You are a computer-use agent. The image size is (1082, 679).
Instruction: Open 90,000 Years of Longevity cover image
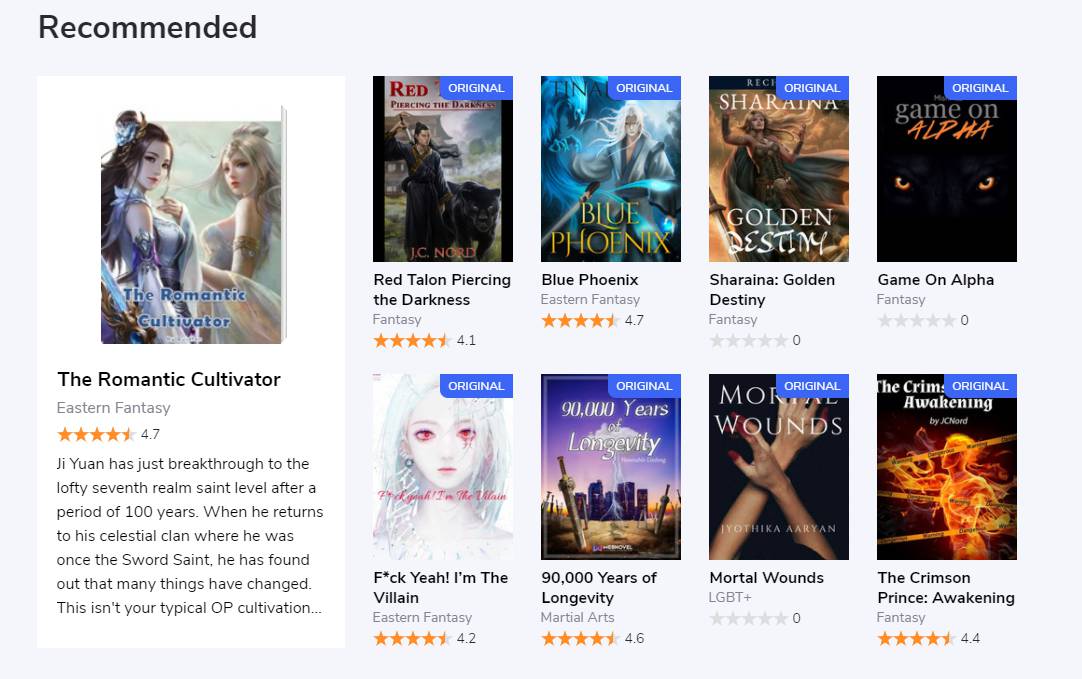pyautogui.click(x=611, y=466)
